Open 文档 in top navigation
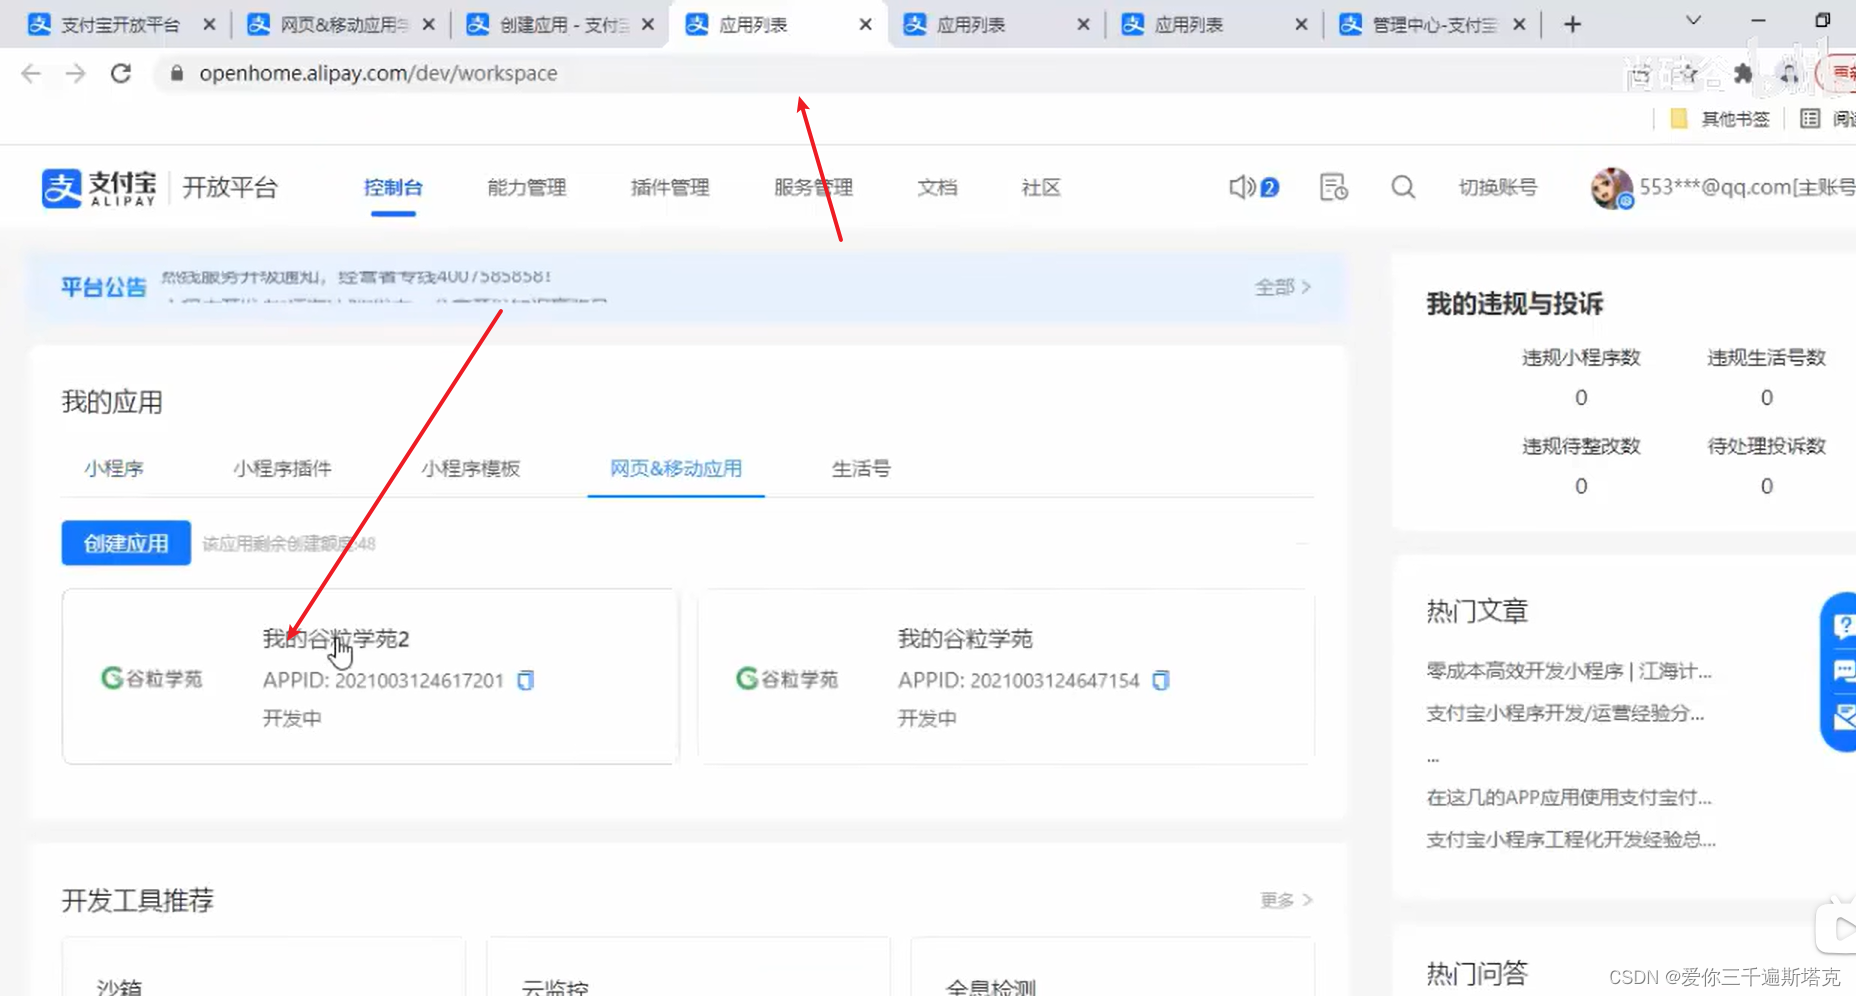 937,187
